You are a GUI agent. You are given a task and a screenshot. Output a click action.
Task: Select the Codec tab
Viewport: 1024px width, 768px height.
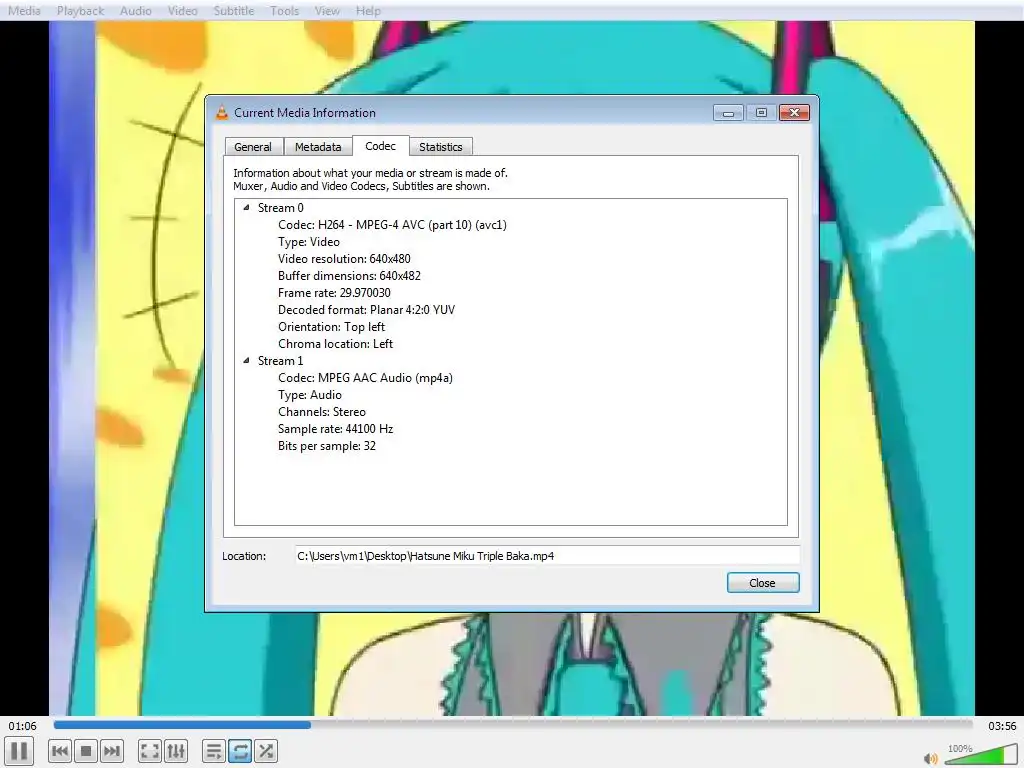pyautogui.click(x=381, y=146)
